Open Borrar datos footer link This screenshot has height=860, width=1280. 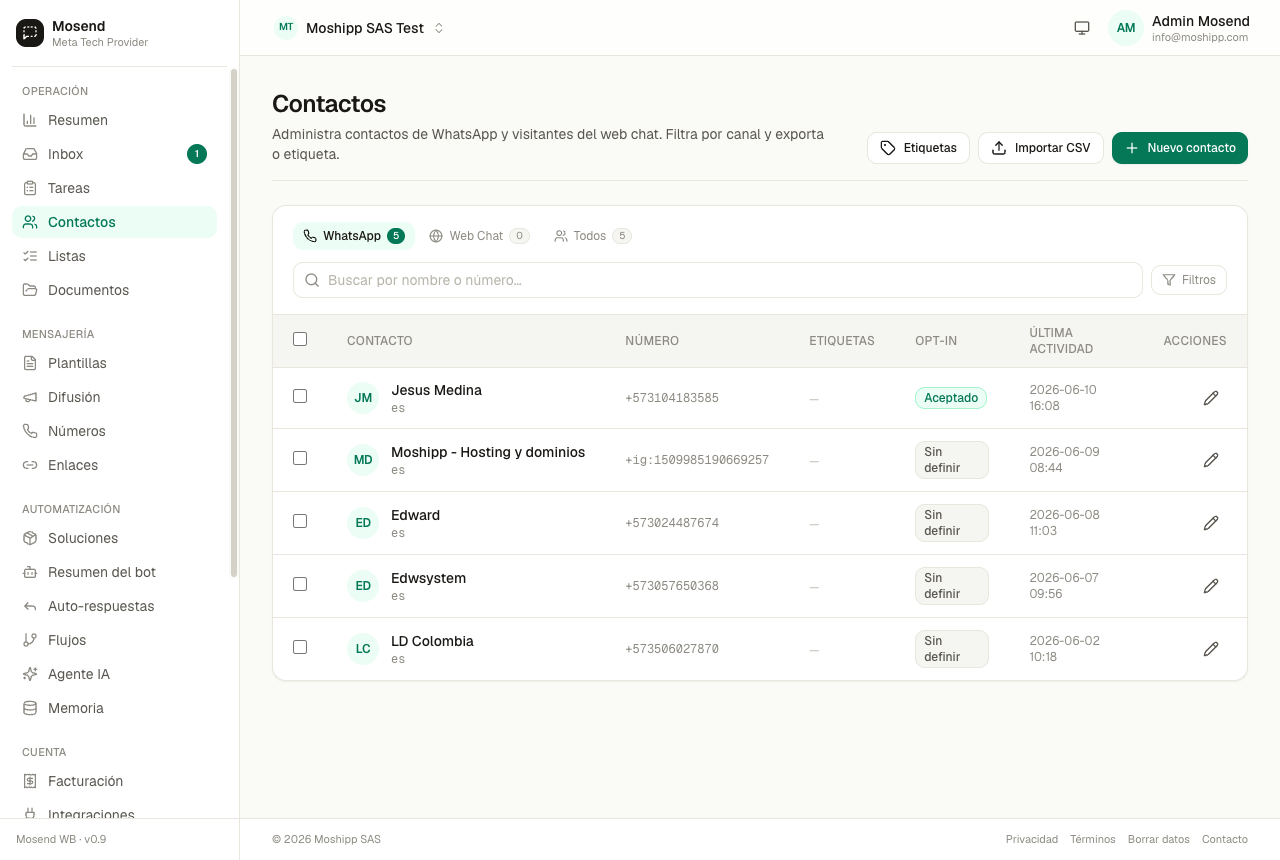1159,839
